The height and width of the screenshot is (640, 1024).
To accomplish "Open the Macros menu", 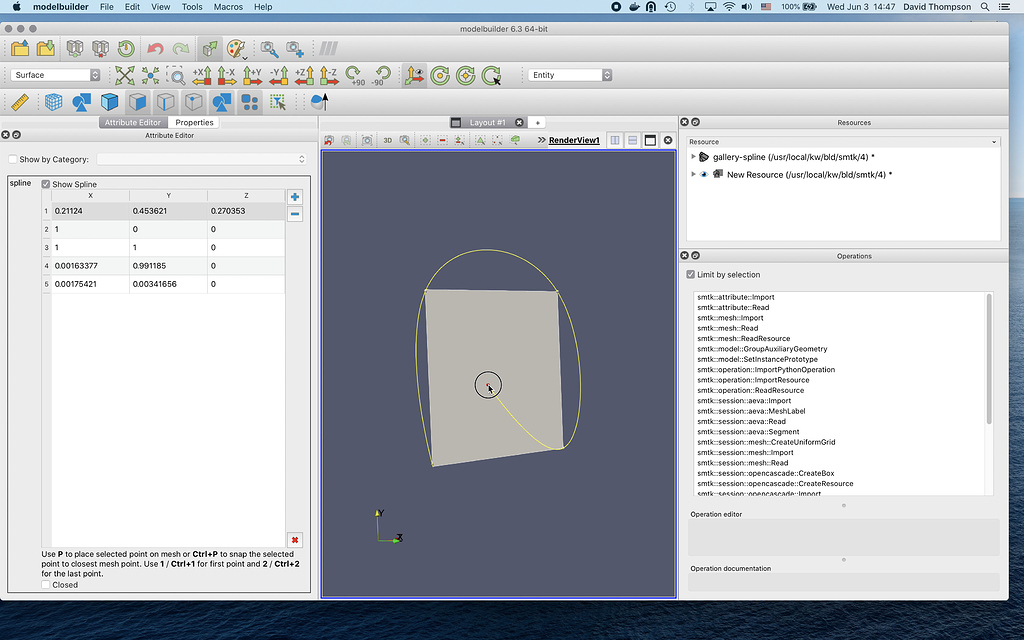I will tap(228, 7).
